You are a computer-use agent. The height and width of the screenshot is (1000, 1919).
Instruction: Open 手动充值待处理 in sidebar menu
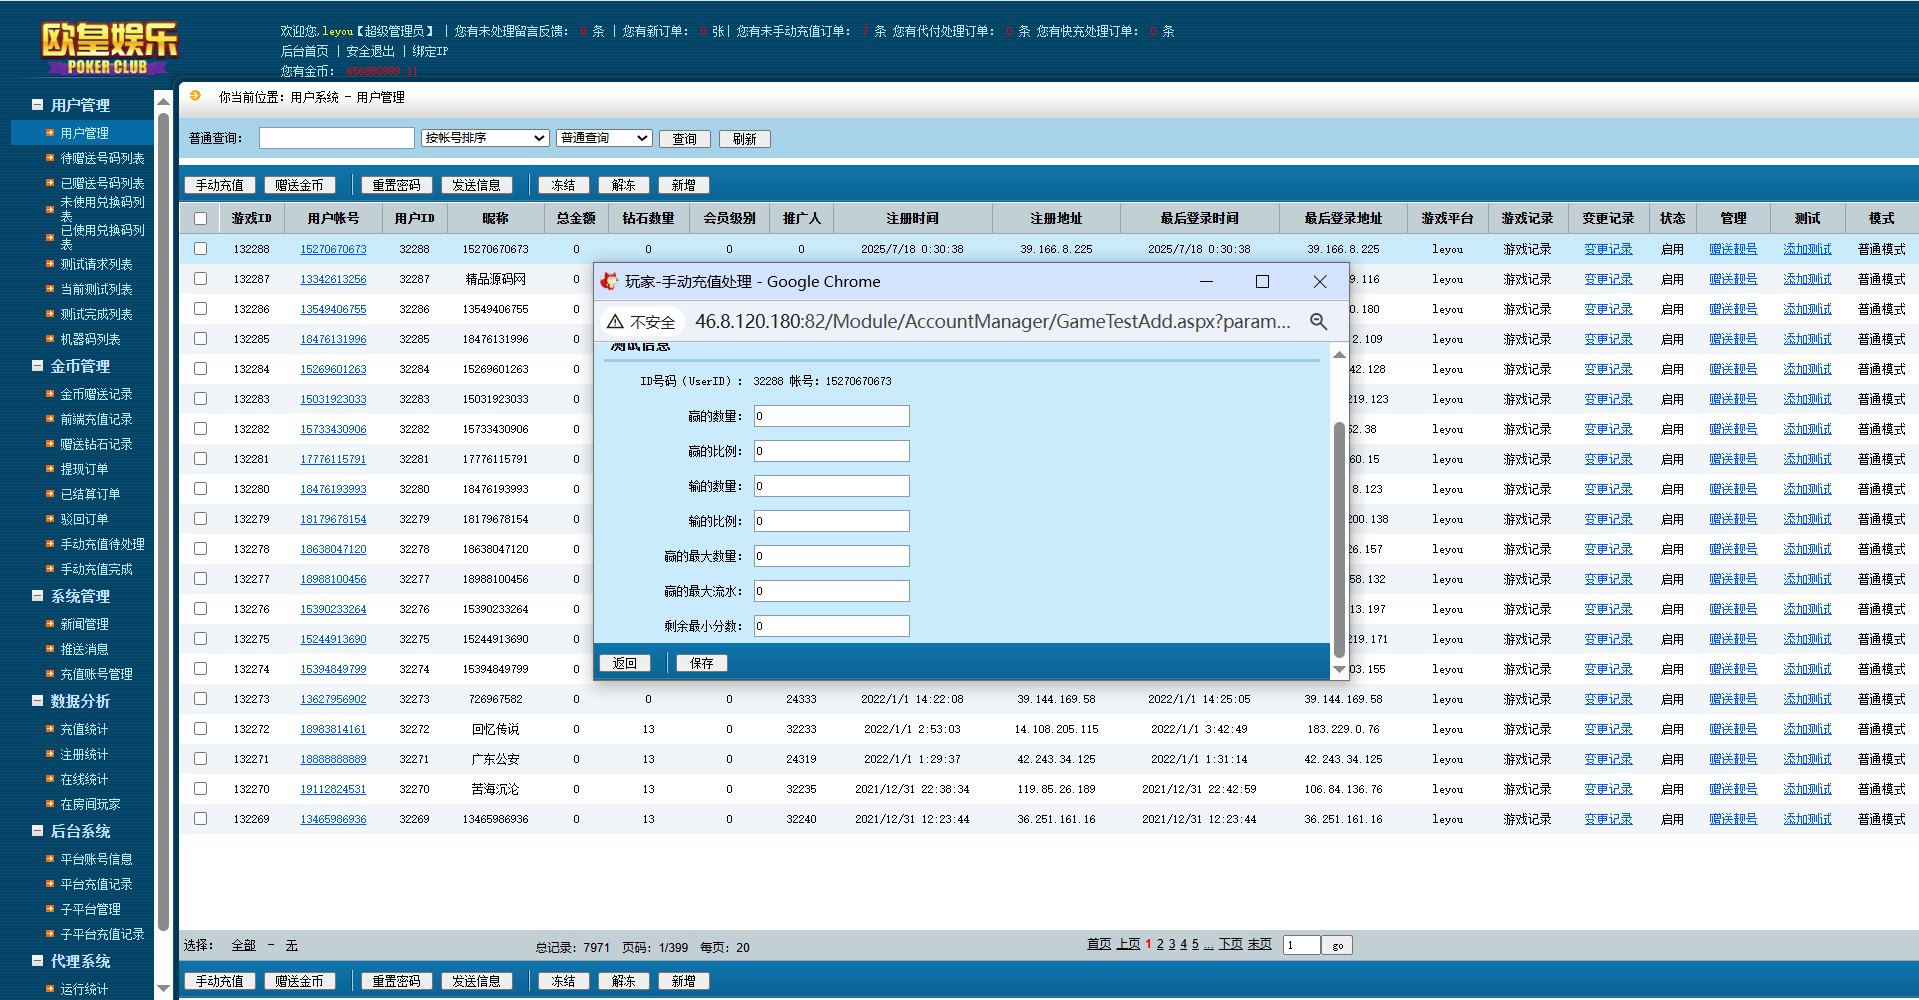[102, 544]
